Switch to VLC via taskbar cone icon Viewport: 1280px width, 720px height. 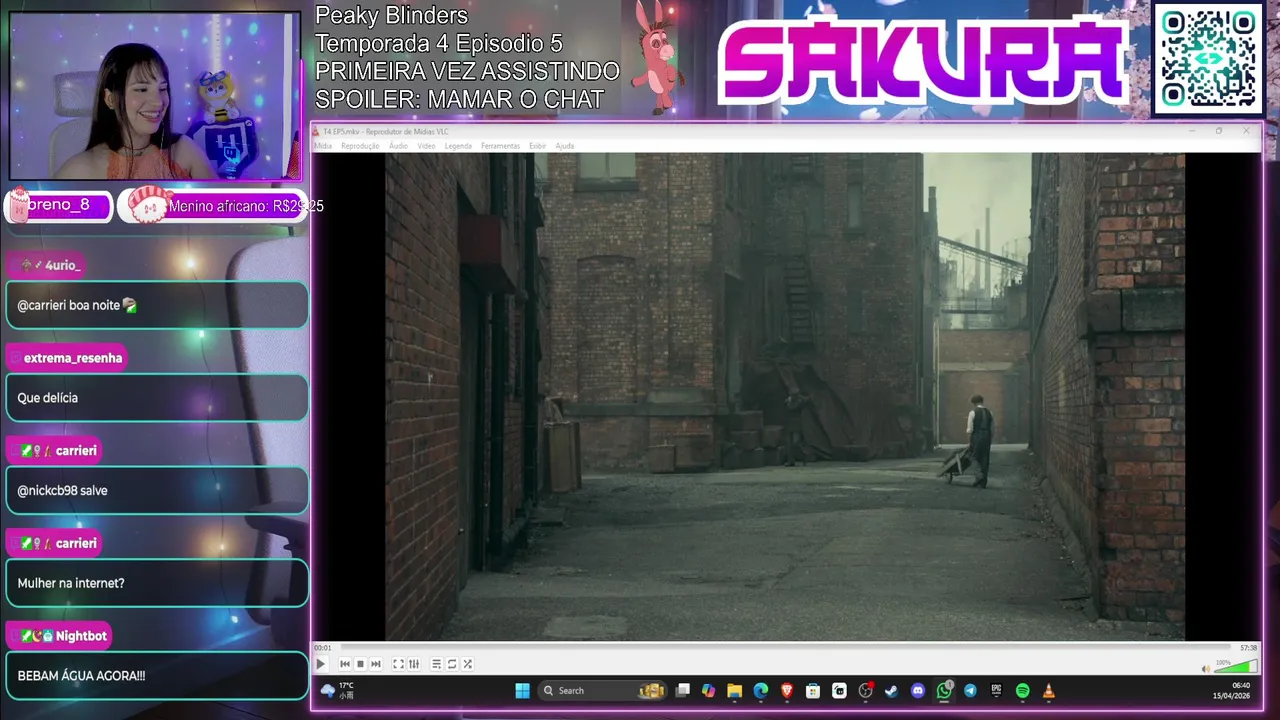point(1048,690)
